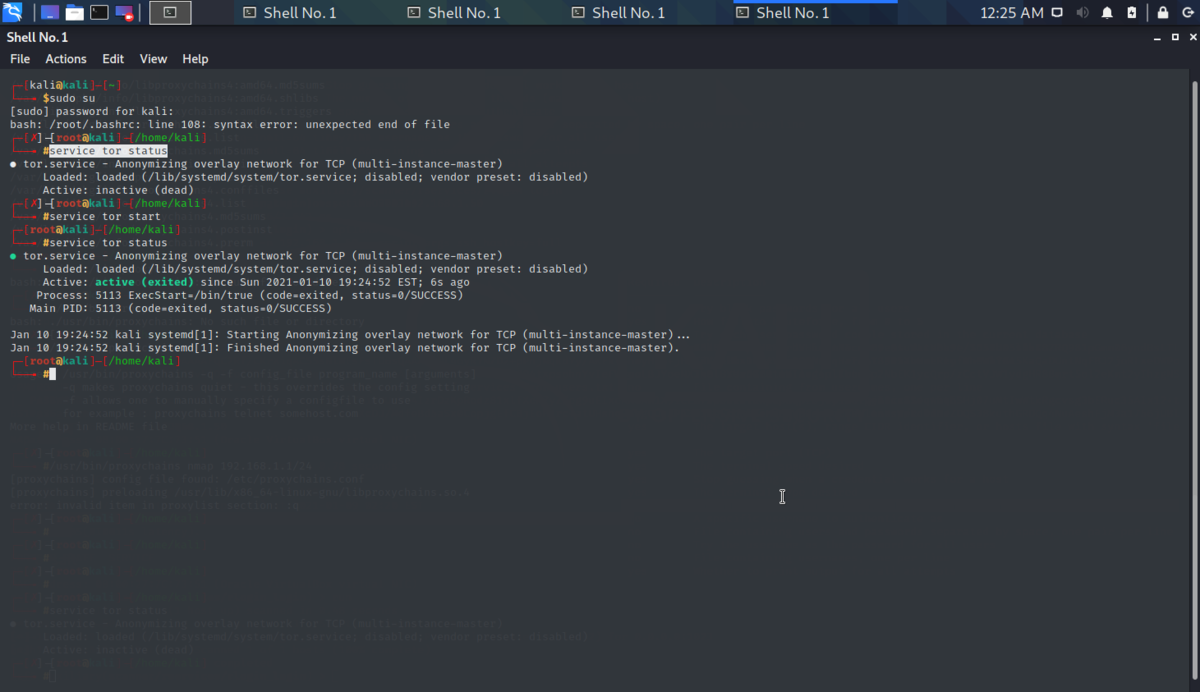Click the show desktop icon in panel
The image size is (1200, 692).
49,13
